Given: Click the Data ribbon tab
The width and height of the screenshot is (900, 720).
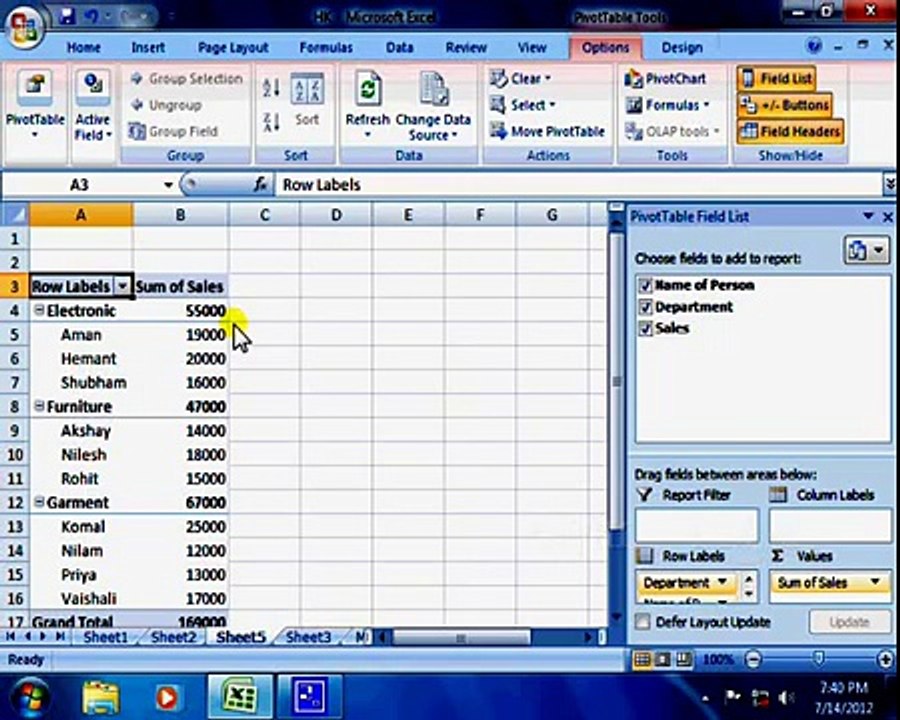Looking at the screenshot, I should [x=399, y=48].
